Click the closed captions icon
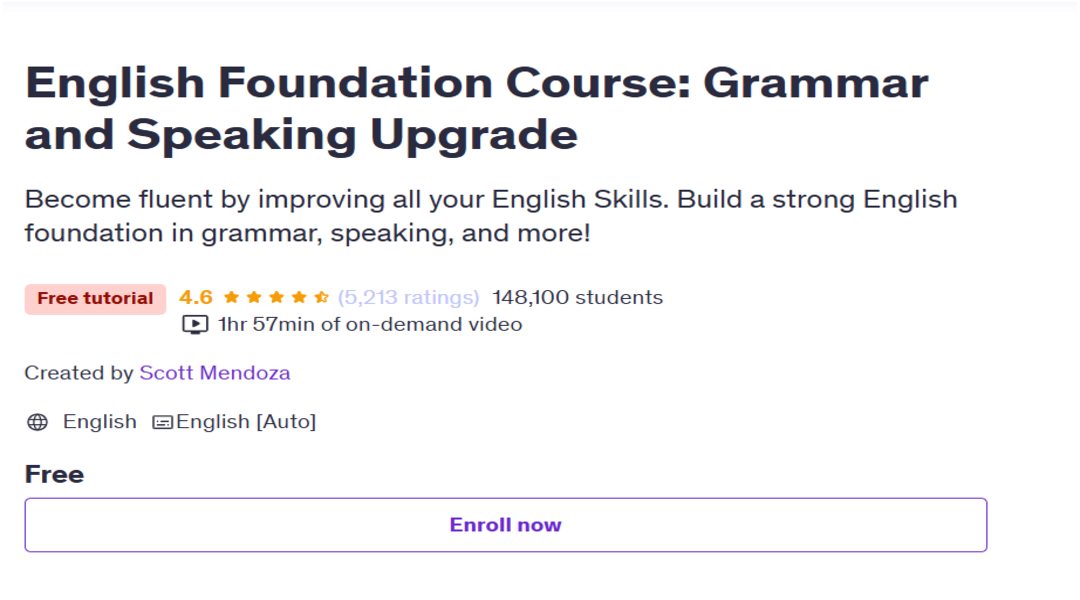The height and width of the screenshot is (600, 1080). tap(163, 422)
